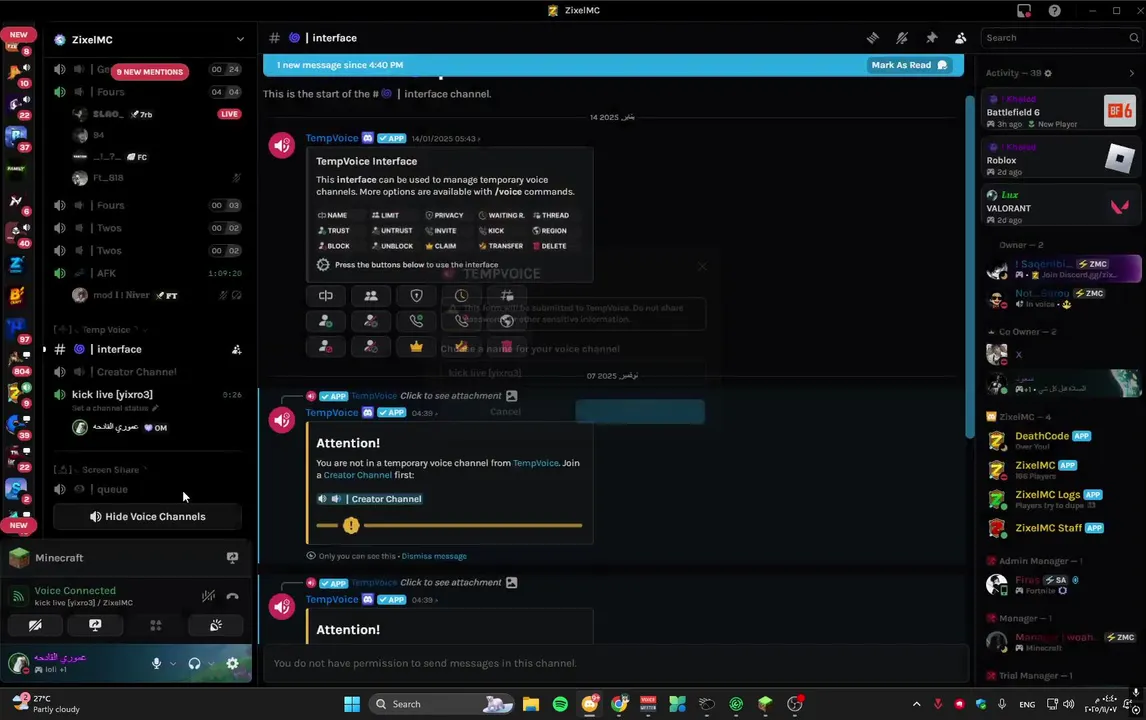
Task: Open the Inbox icon in title bar
Action: [x=1024, y=10]
